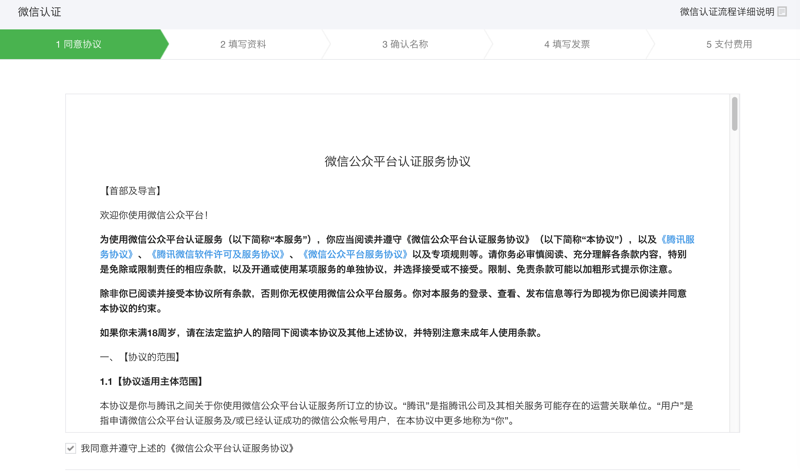Click the 【首部及导言】 heading
The width and height of the screenshot is (800, 471).
coord(132,191)
